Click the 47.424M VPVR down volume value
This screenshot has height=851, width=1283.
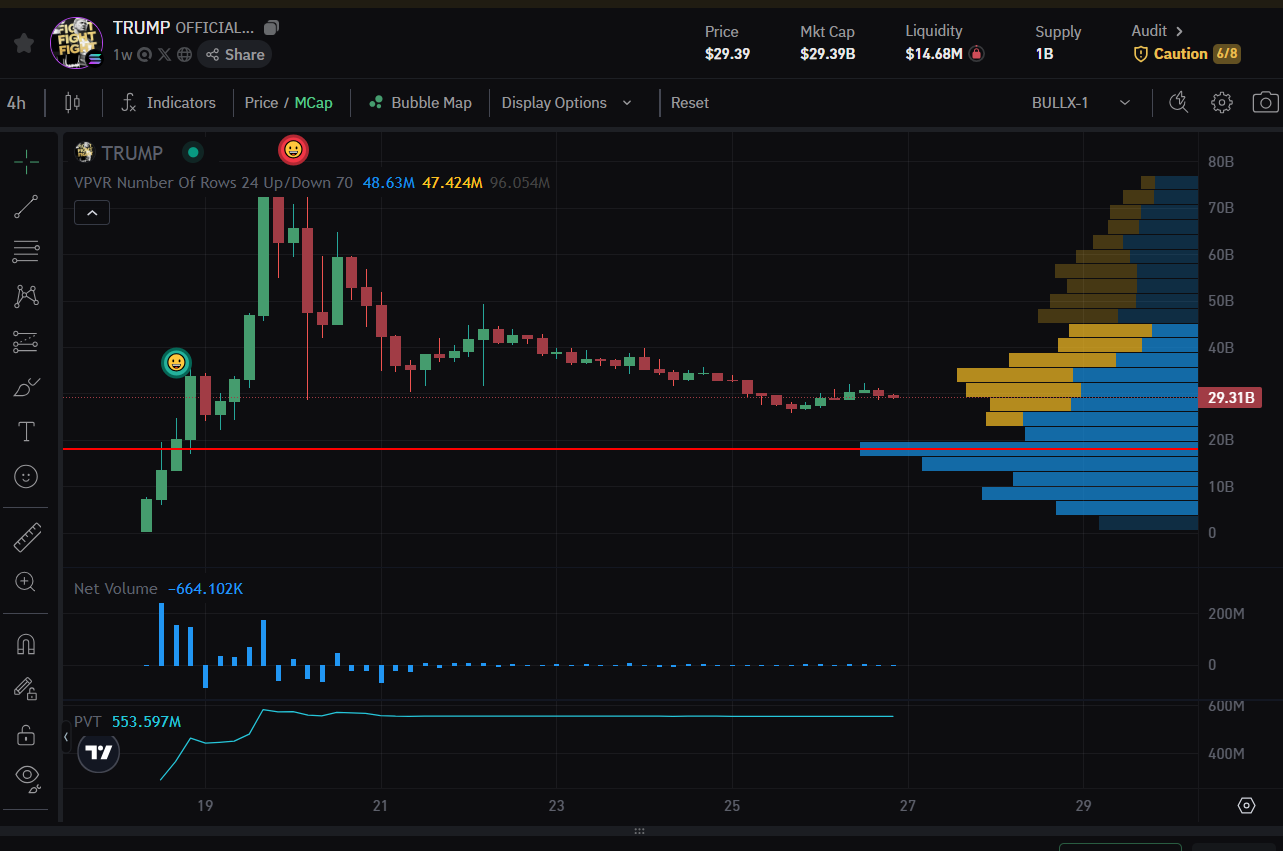point(452,182)
